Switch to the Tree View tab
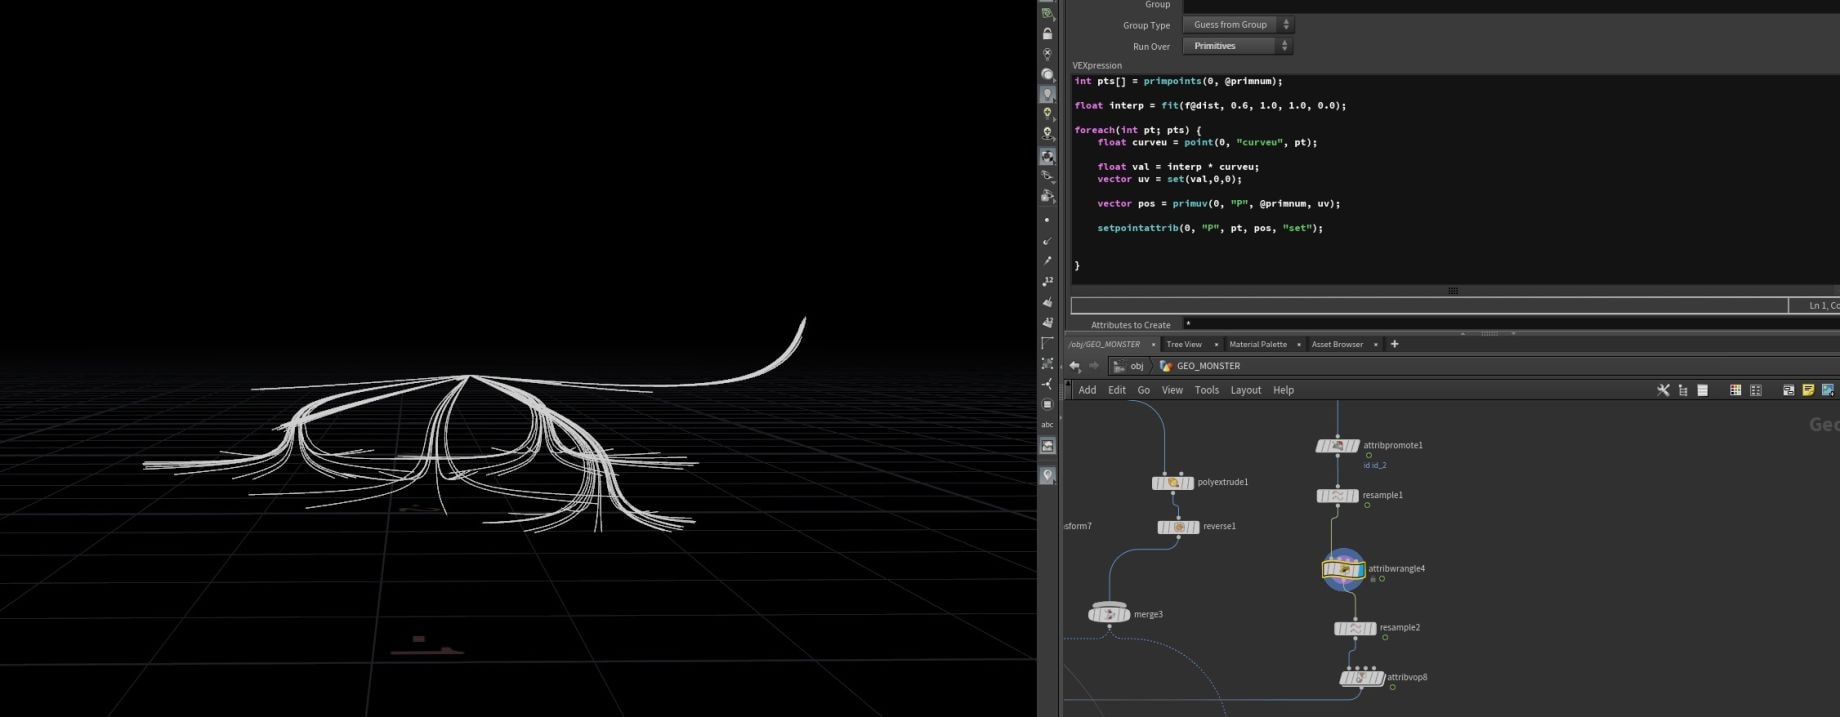The image size is (1840, 717). pyautogui.click(x=1184, y=344)
